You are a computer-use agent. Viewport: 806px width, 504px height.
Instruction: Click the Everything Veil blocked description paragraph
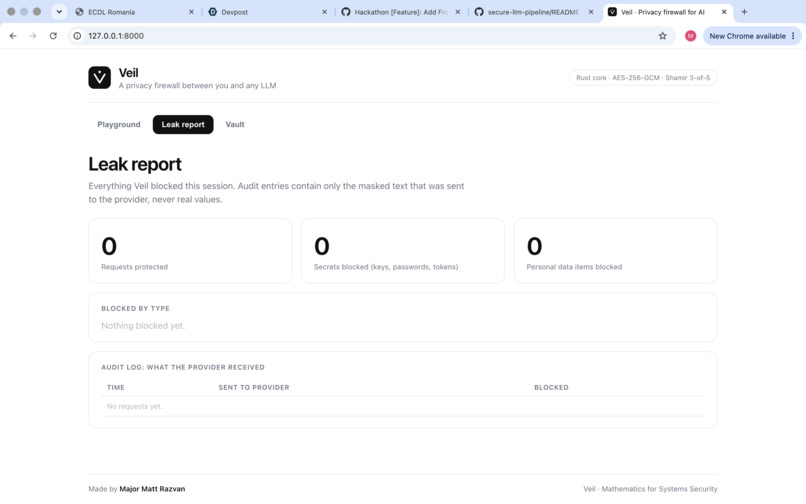276,192
